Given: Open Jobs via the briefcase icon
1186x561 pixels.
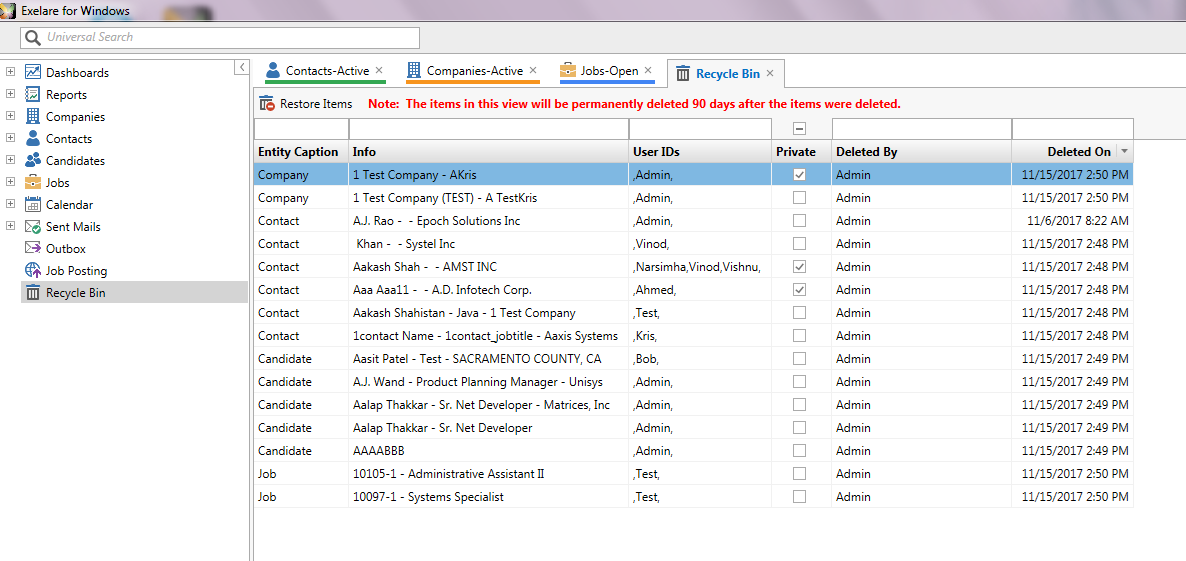Looking at the screenshot, I should click(x=33, y=181).
